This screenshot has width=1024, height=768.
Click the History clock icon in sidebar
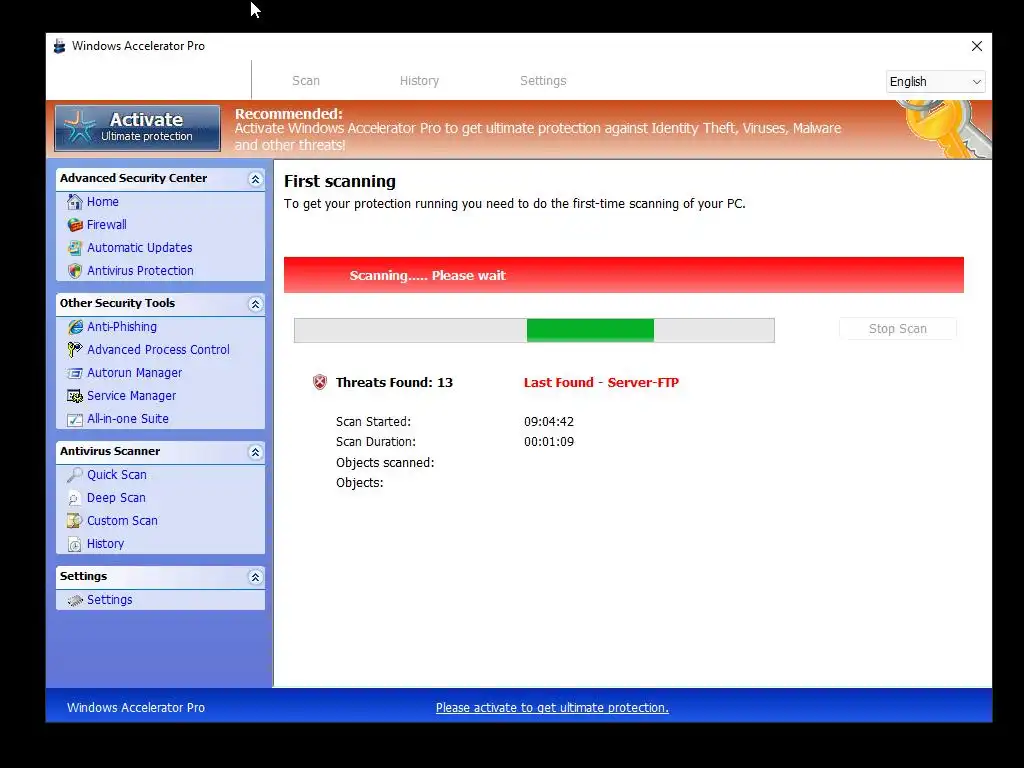coord(75,544)
